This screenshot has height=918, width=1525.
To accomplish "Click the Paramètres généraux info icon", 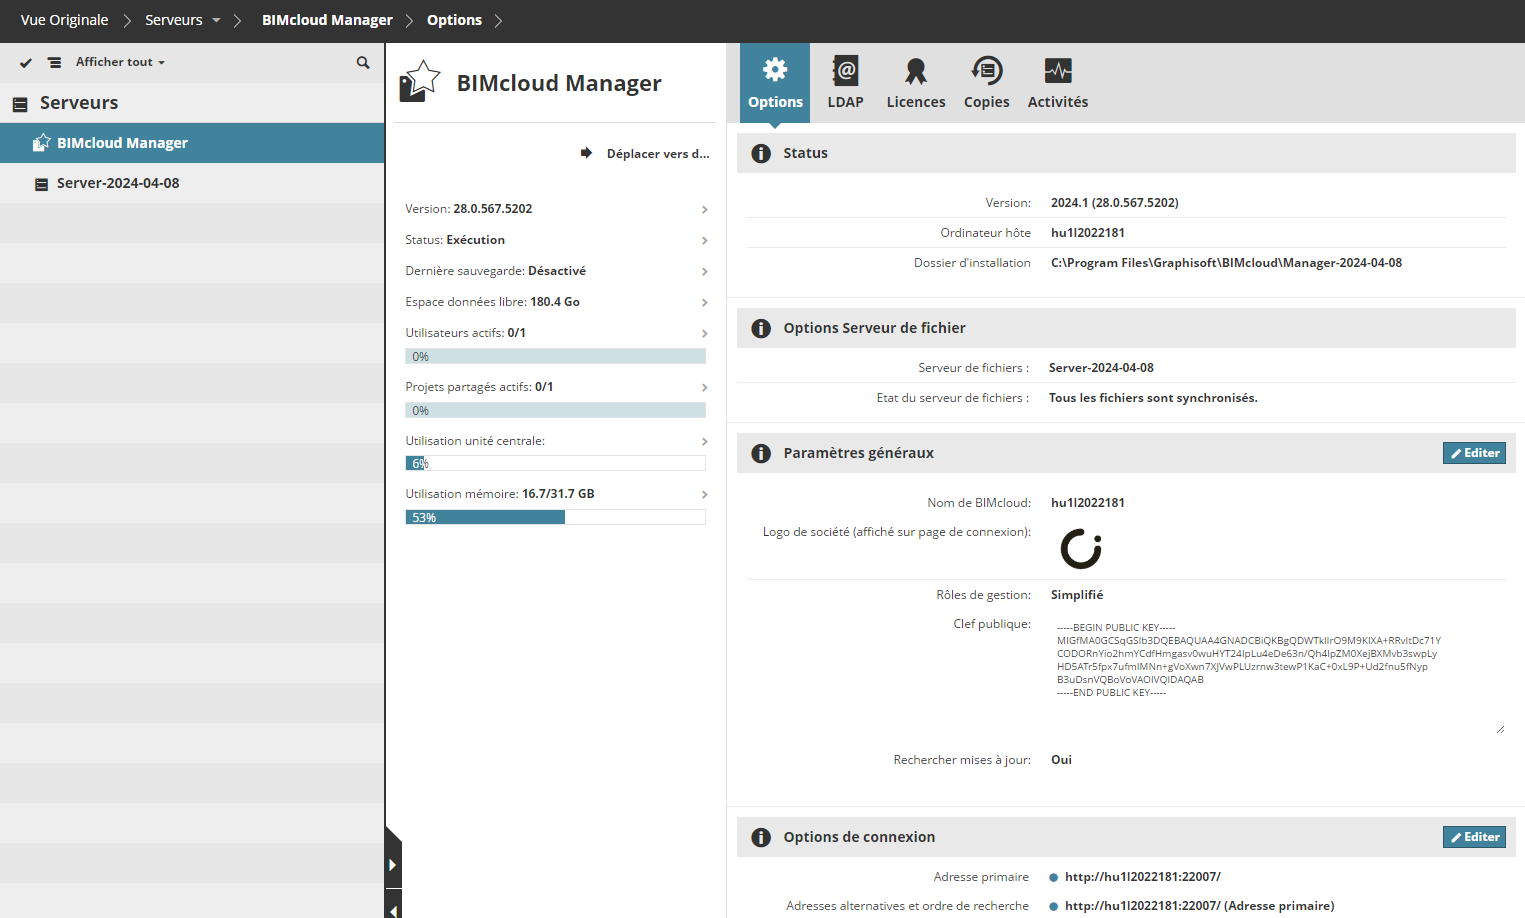I will click(x=761, y=453).
